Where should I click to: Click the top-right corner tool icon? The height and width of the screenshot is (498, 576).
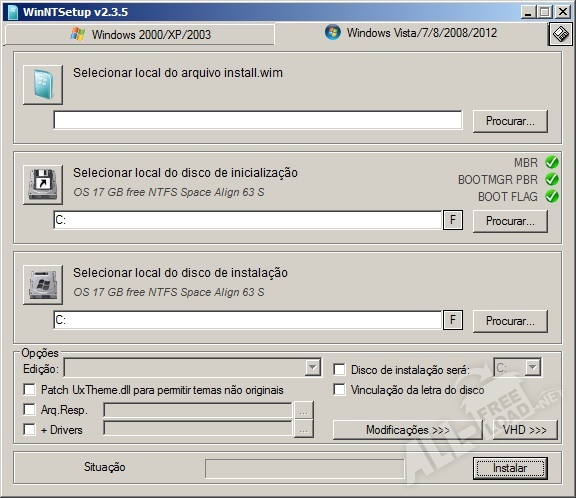click(561, 34)
